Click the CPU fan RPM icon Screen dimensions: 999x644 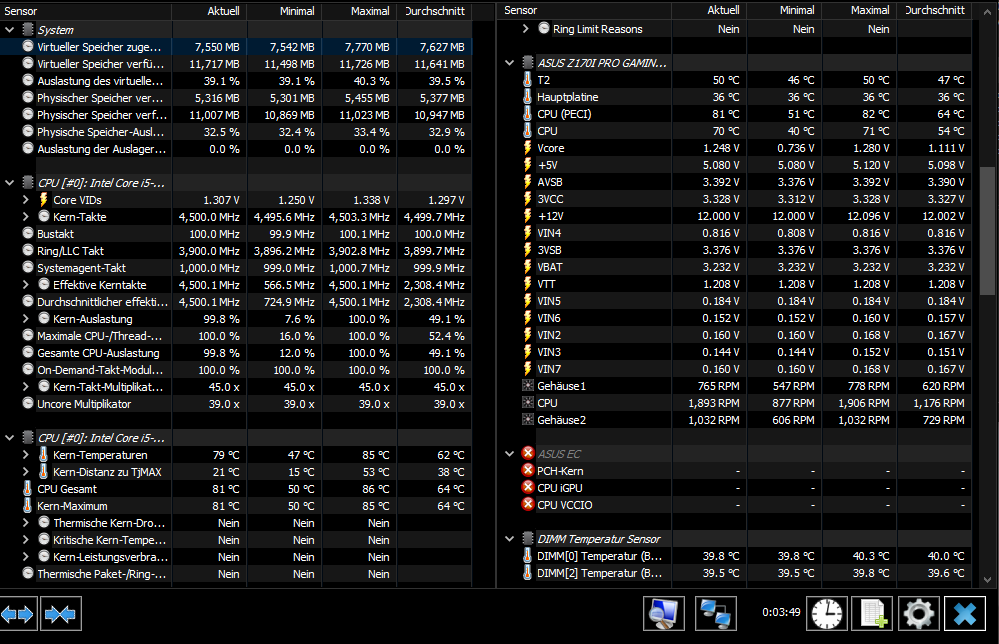(528, 403)
